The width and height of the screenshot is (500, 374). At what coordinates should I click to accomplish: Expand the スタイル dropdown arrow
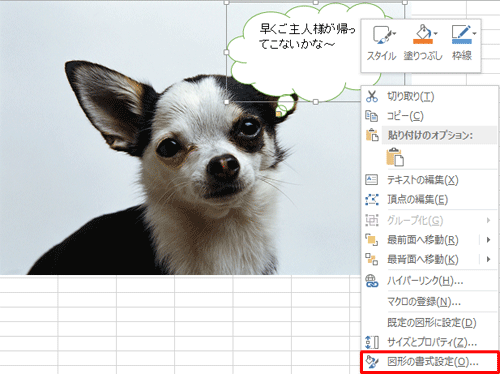(x=395, y=33)
